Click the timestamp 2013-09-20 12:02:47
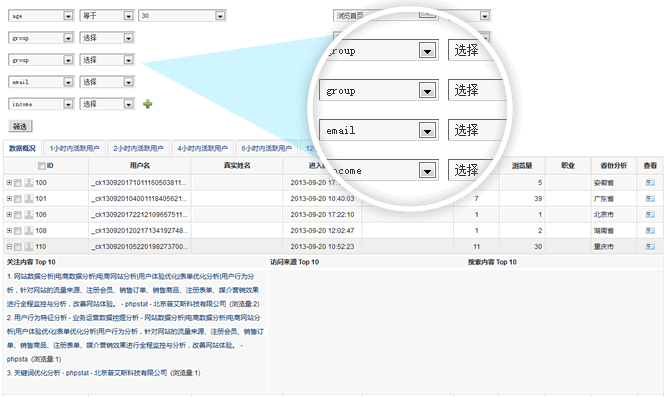The width and height of the screenshot is (666, 397). coord(322,231)
